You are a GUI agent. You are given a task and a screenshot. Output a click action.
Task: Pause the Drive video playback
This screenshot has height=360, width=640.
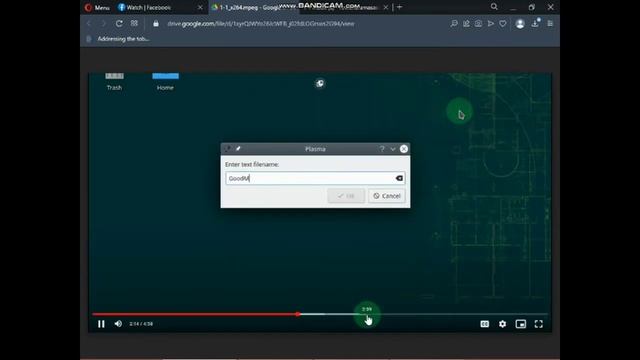(x=101, y=324)
